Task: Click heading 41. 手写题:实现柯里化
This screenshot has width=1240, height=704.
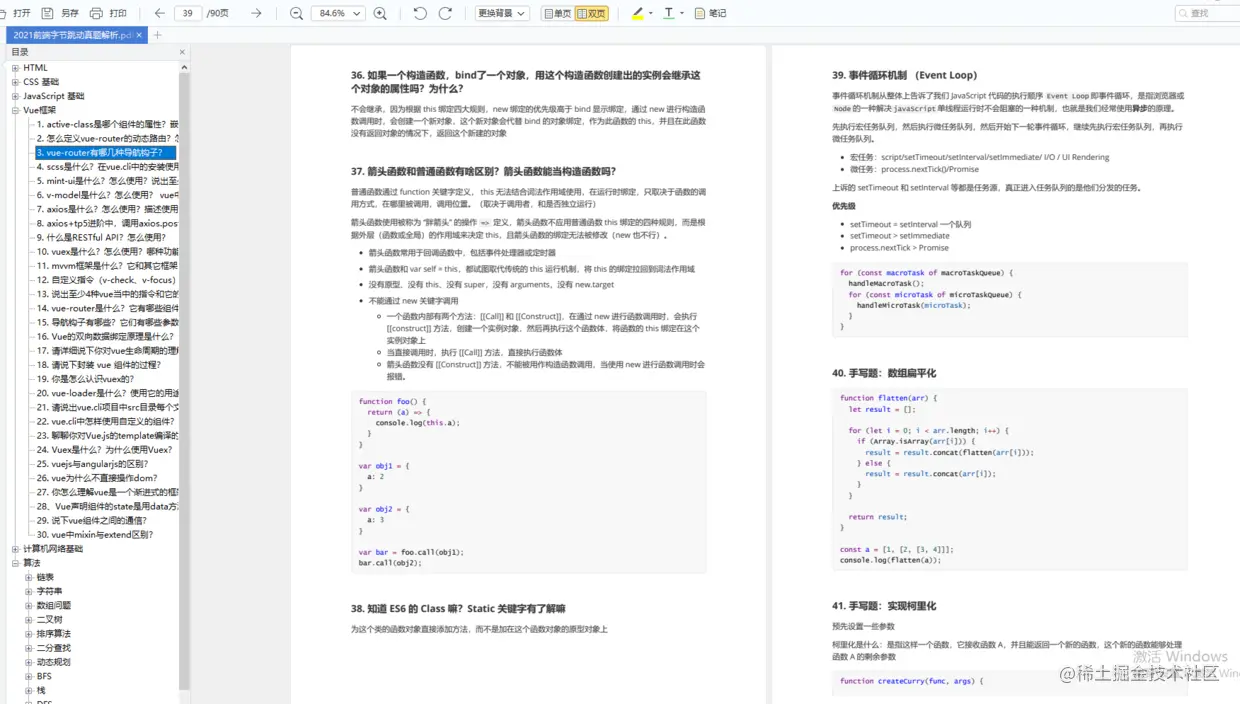Action: click(x=884, y=606)
